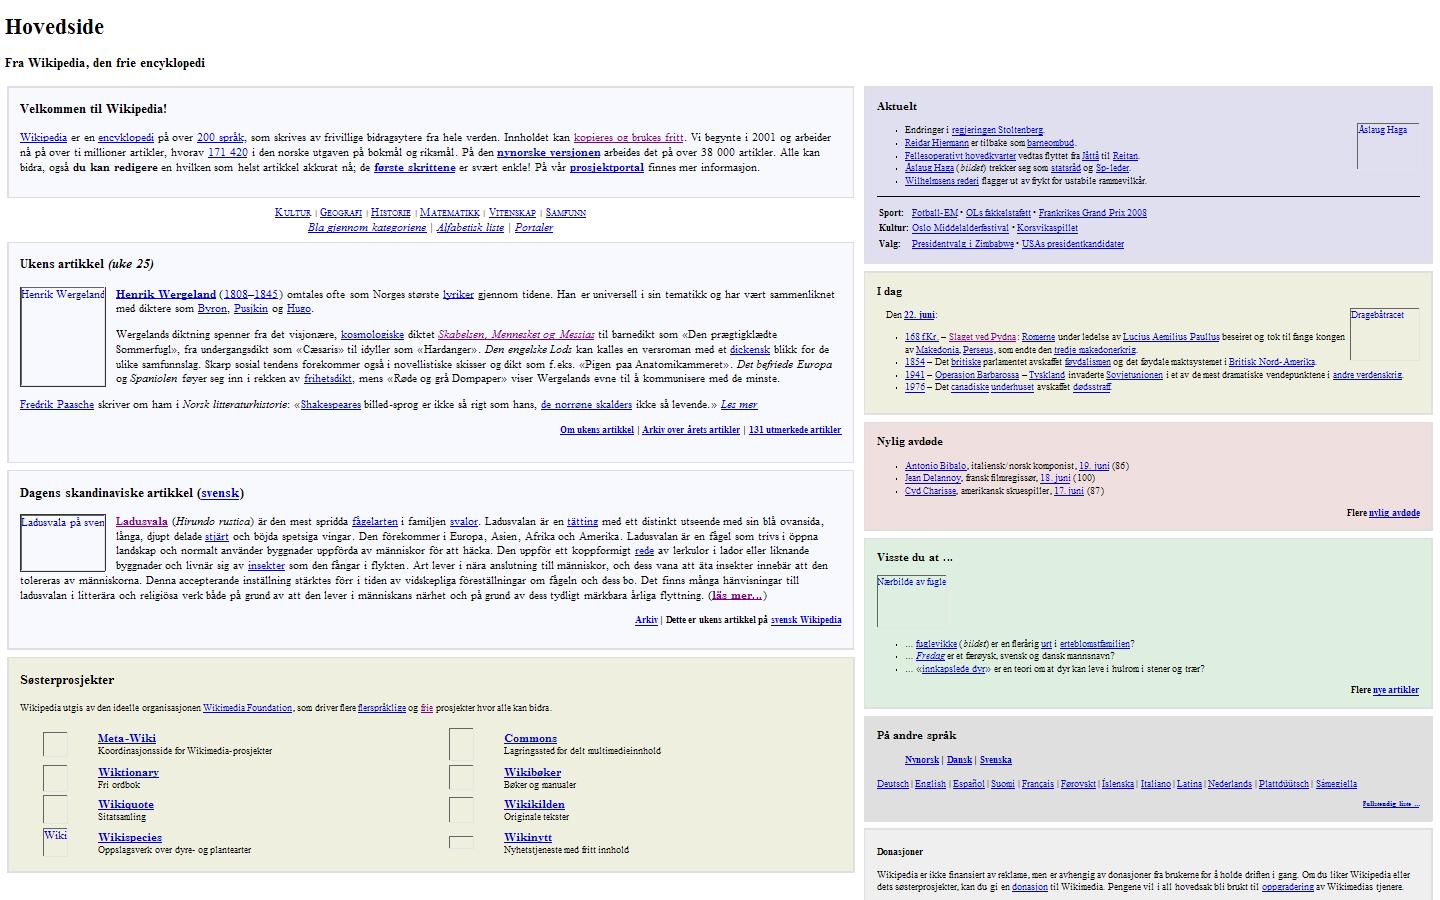Go to the Kultur category
The image size is (1440, 900).
[x=293, y=213]
